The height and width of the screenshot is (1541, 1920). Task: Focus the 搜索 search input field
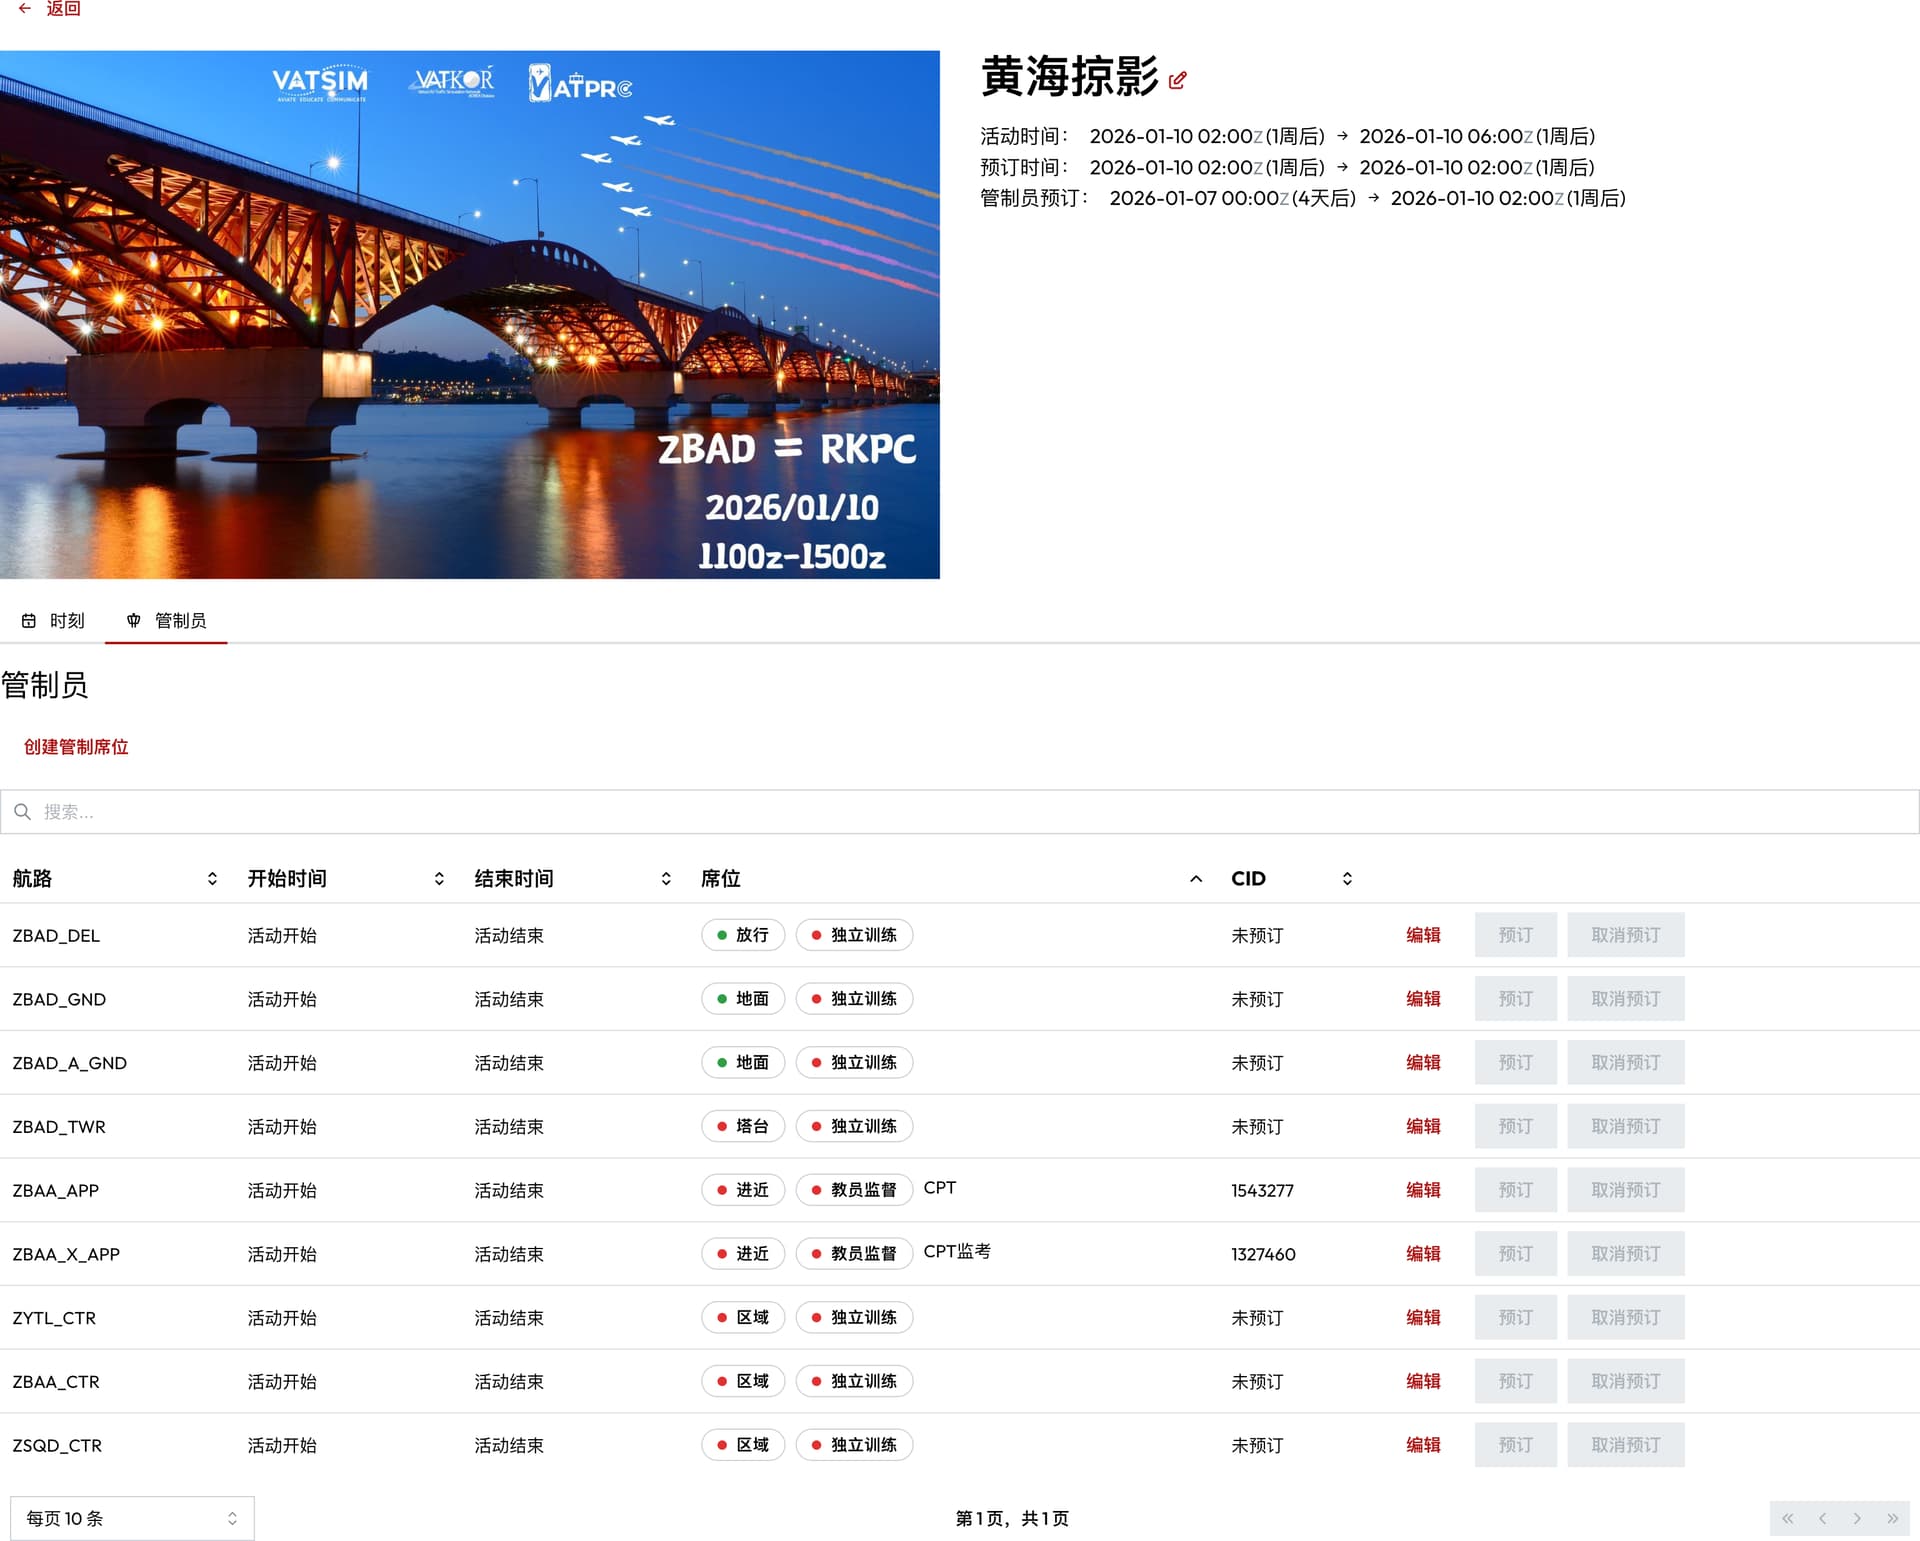pos(960,812)
